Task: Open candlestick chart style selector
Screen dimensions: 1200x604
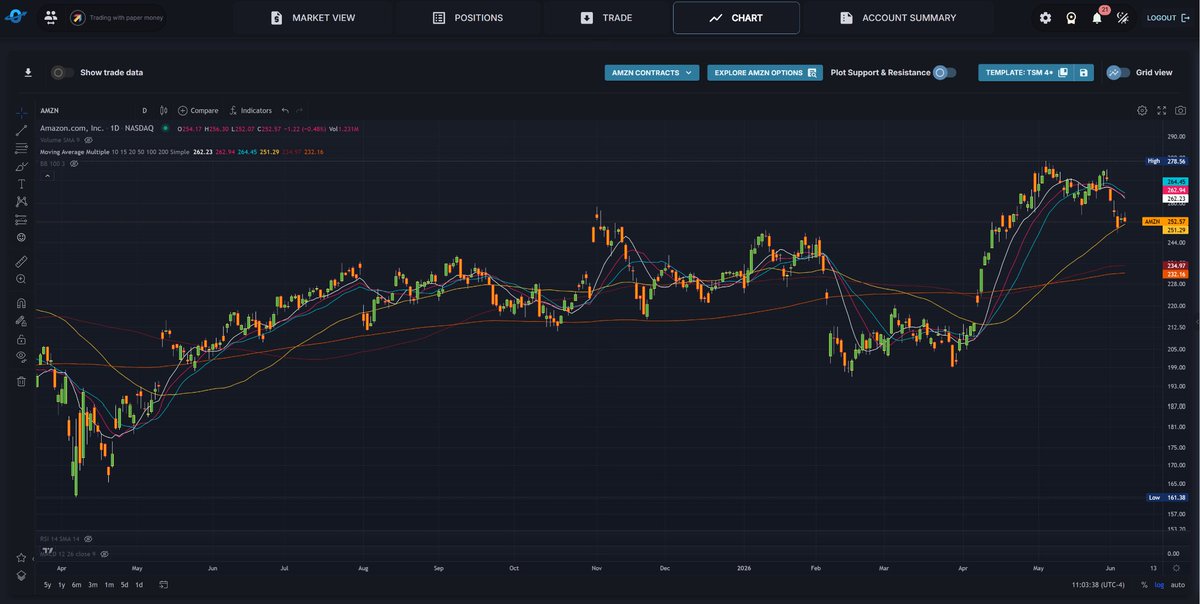Action: pos(163,111)
